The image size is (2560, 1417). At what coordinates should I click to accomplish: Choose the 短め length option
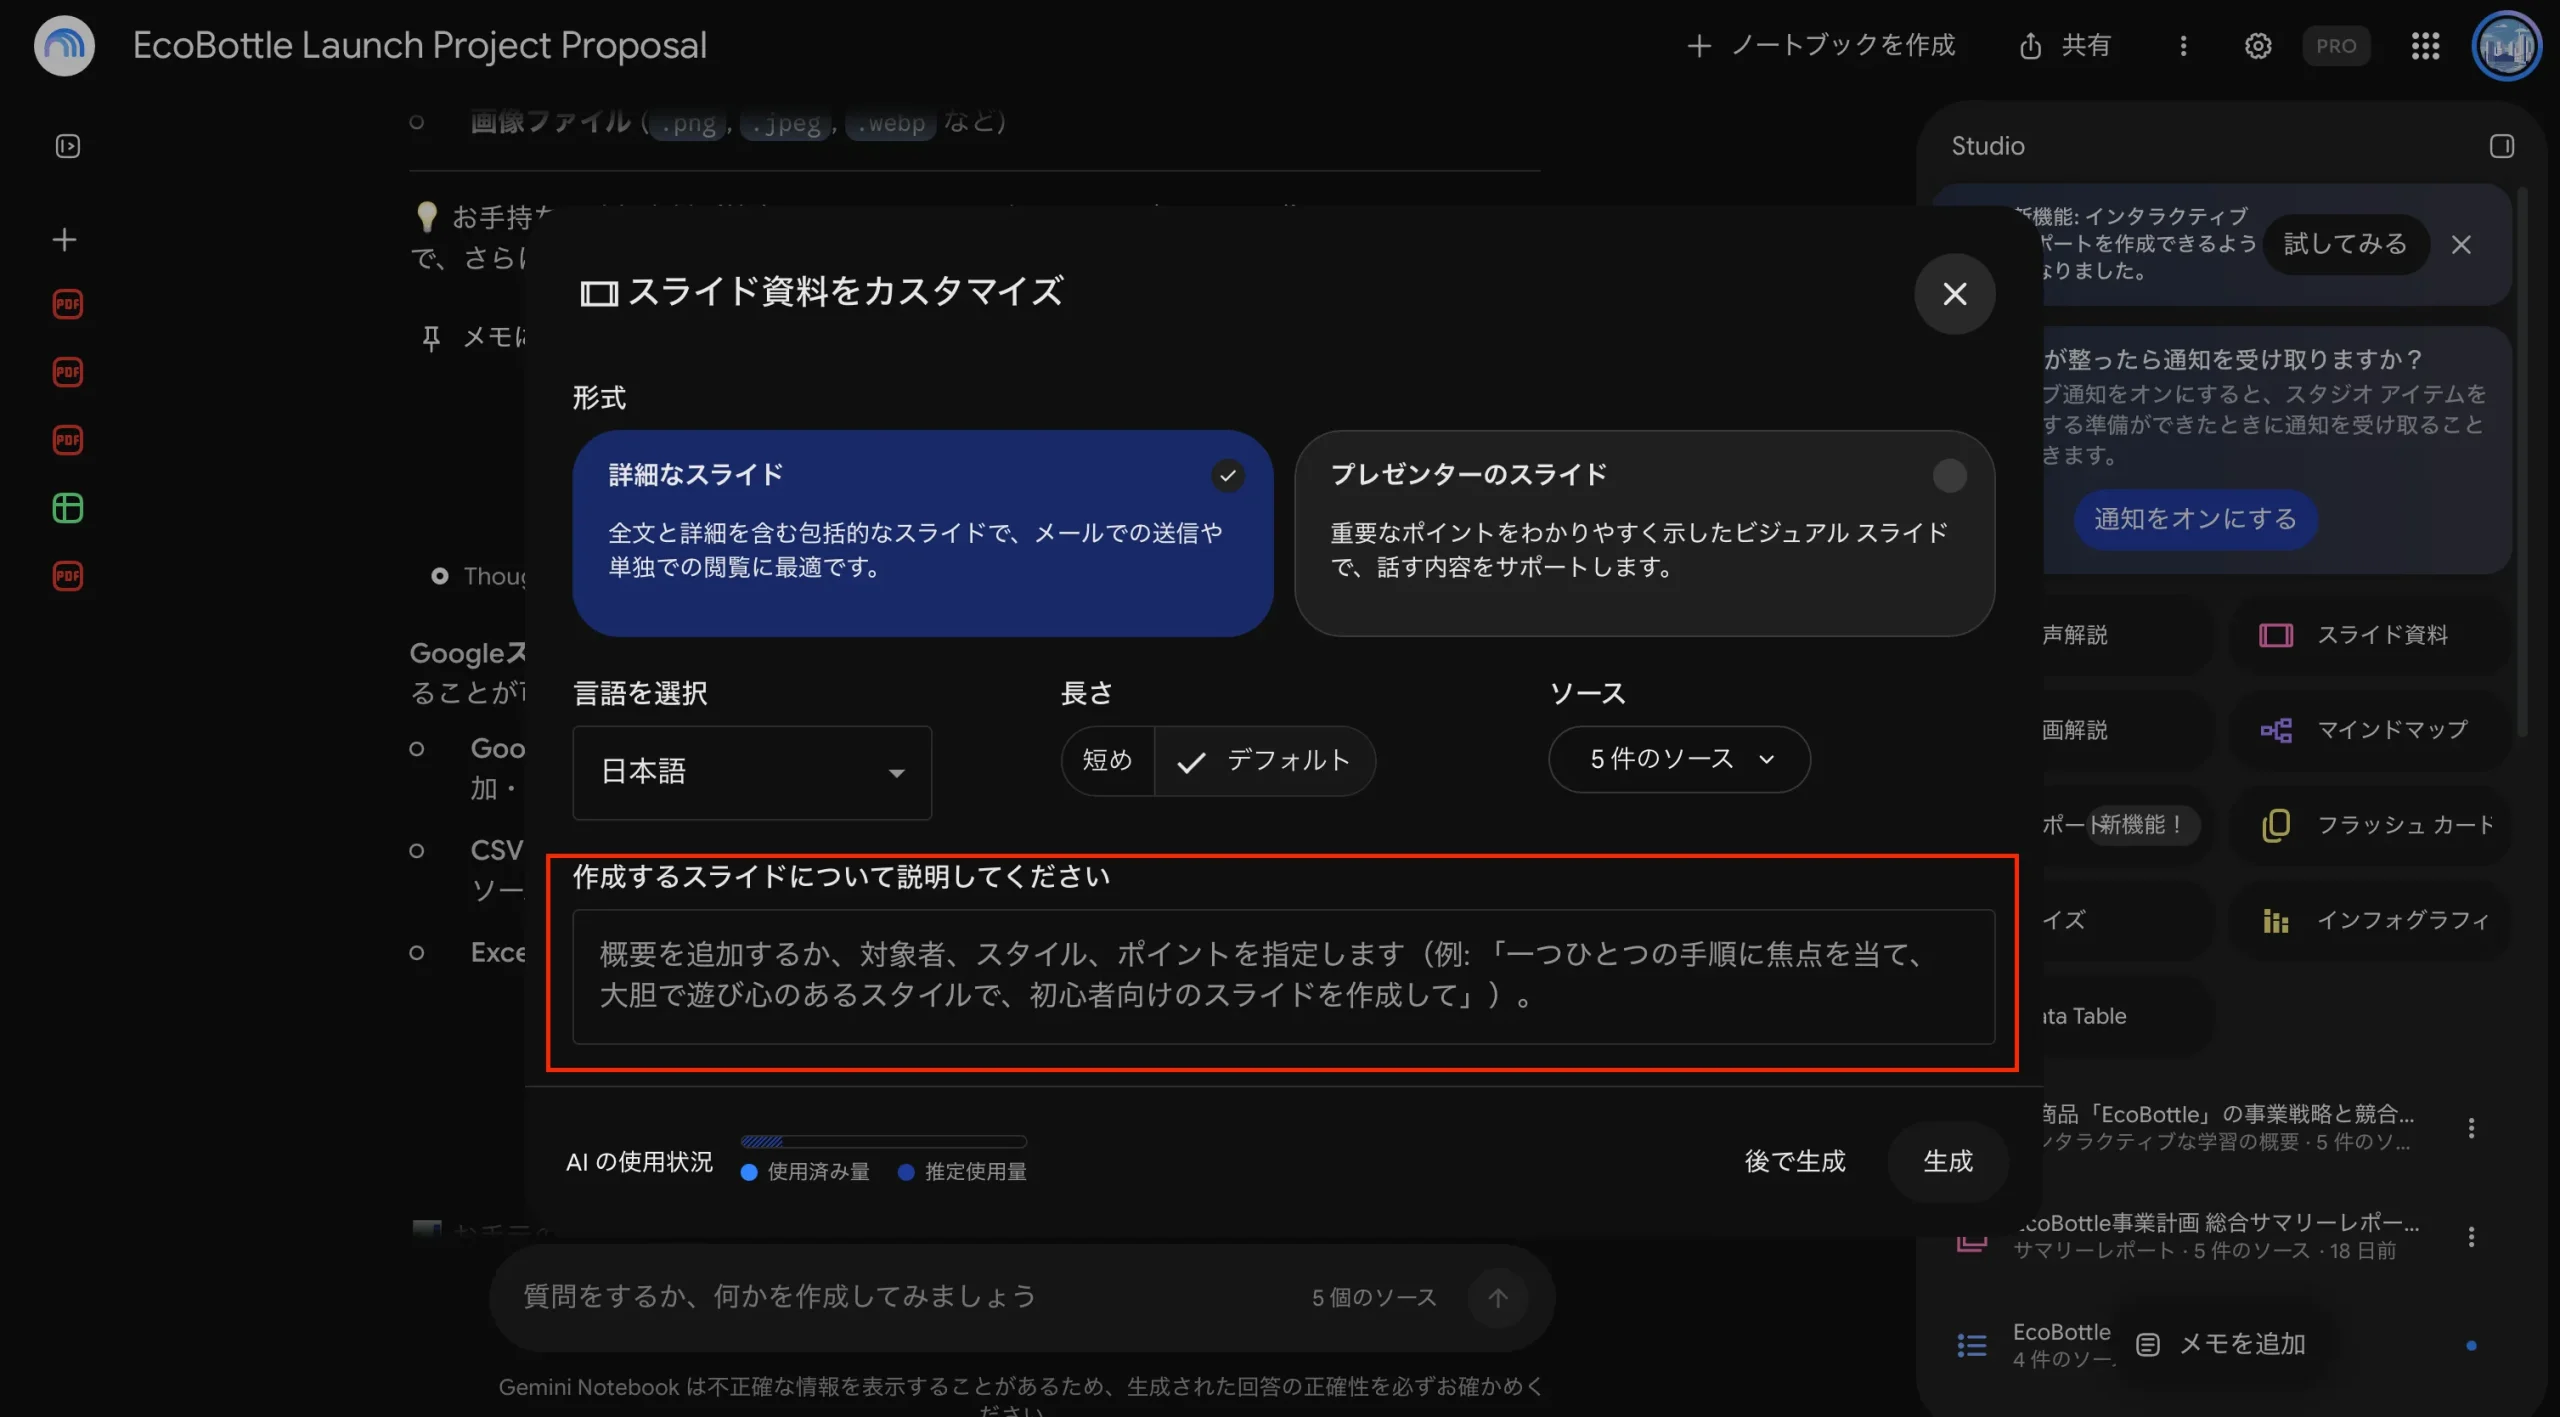coord(1107,761)
